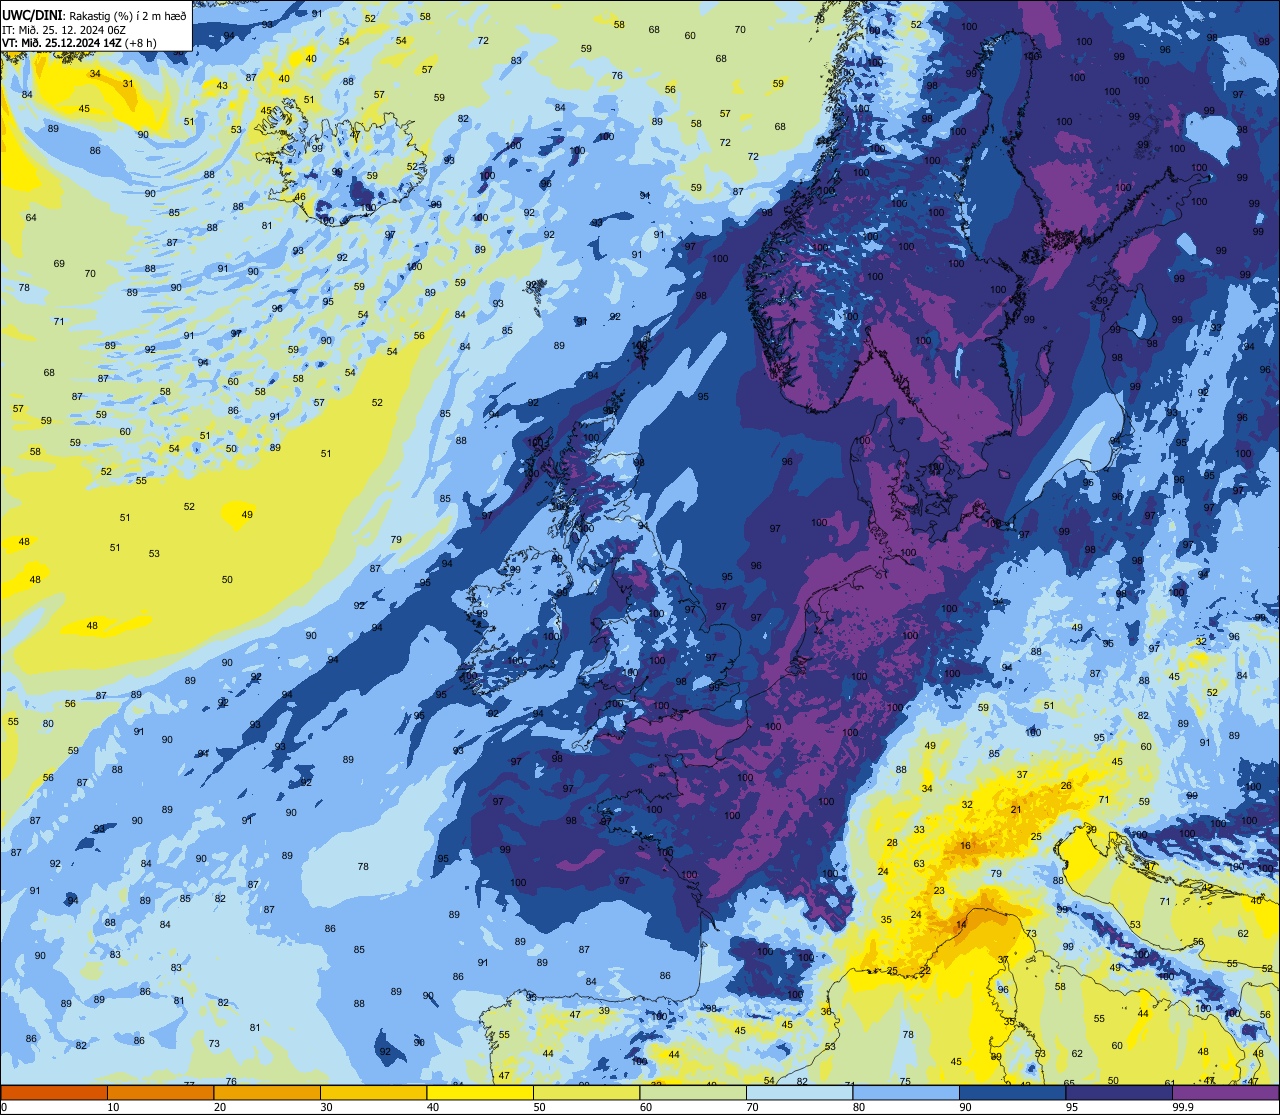Click the 50–60 yellow-green legend swatch

point(586,1092)
